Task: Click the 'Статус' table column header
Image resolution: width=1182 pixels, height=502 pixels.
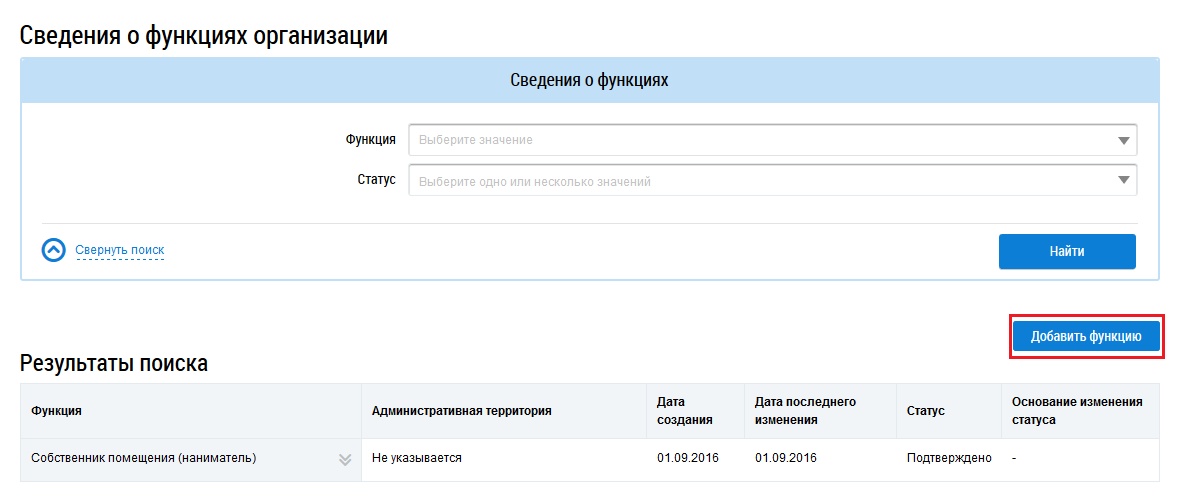Action: tap(925, 411)
